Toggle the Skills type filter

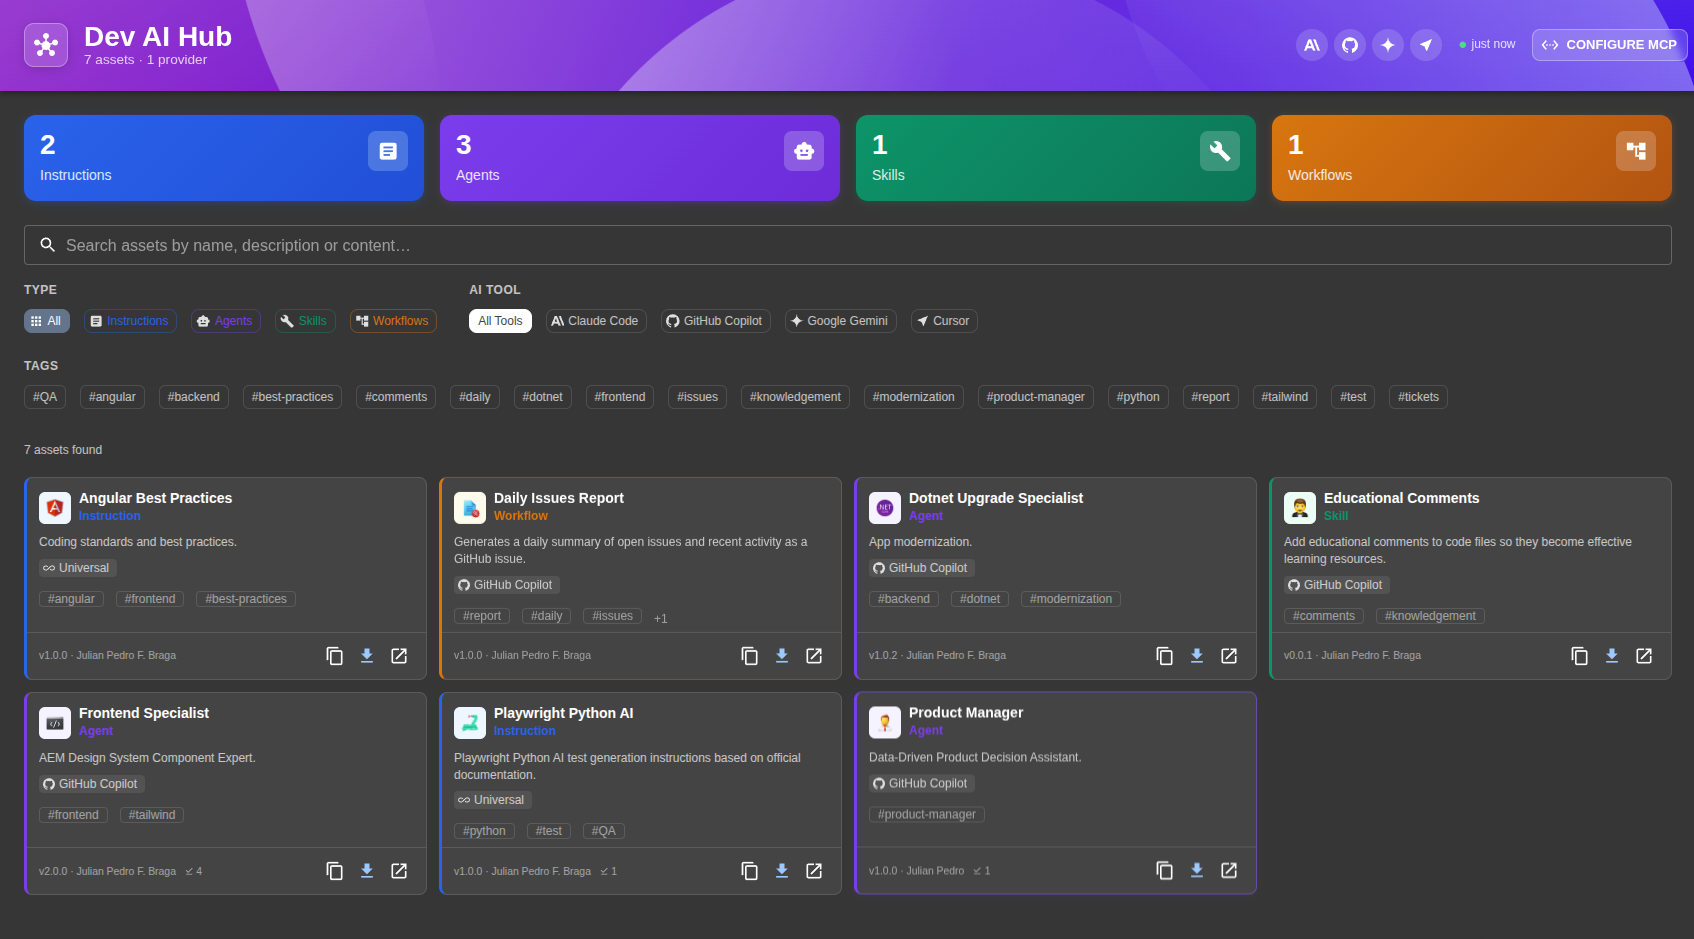(304, 321)
